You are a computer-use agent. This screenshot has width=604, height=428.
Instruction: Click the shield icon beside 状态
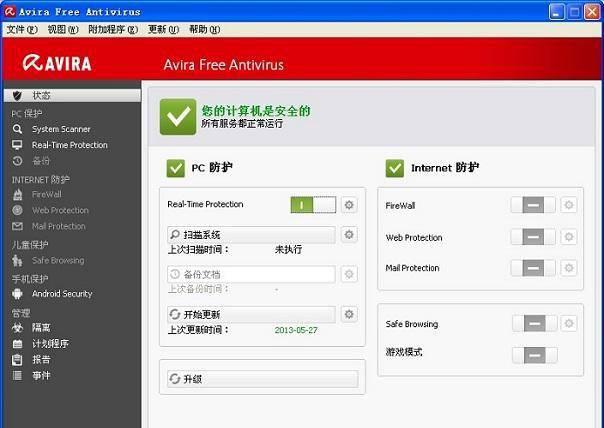pos(17,96)
